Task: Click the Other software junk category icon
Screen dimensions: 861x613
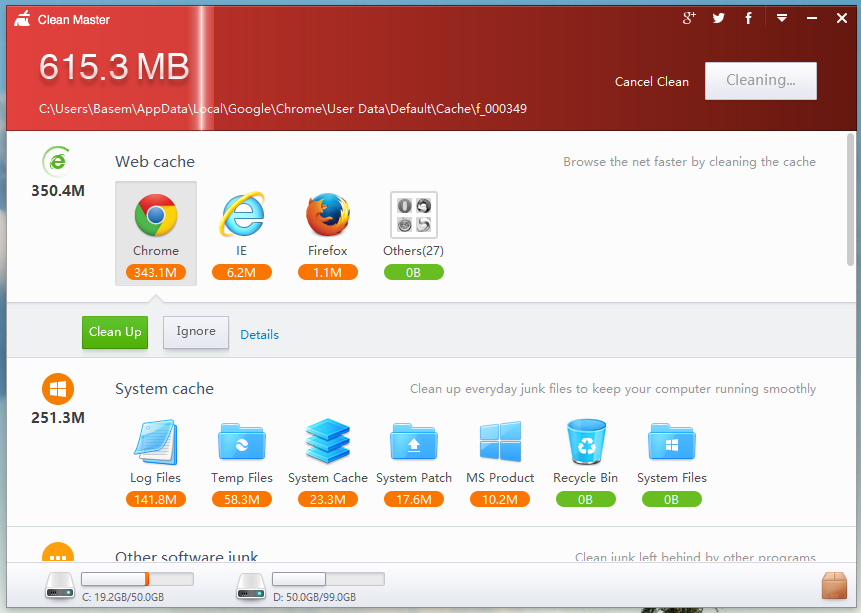Action: [x=58, y=552]
